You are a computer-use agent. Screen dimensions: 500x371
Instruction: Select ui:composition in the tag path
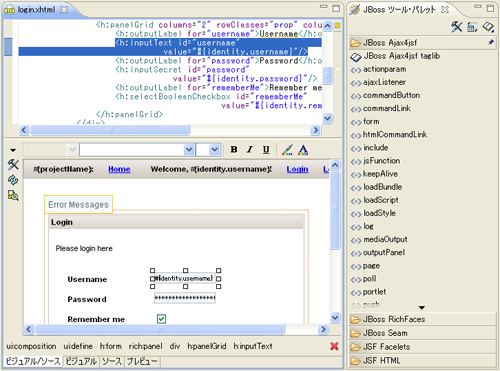click(x=31, y=346)
